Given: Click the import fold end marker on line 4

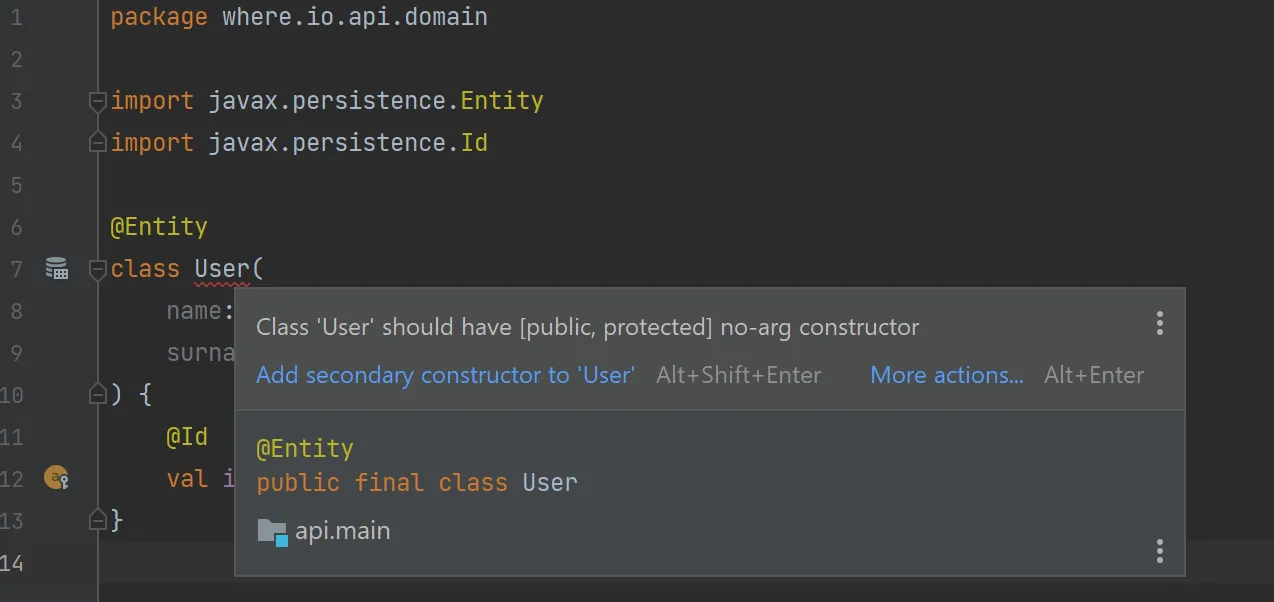Looking at the screenshot, I should click(x=97, y=143).
